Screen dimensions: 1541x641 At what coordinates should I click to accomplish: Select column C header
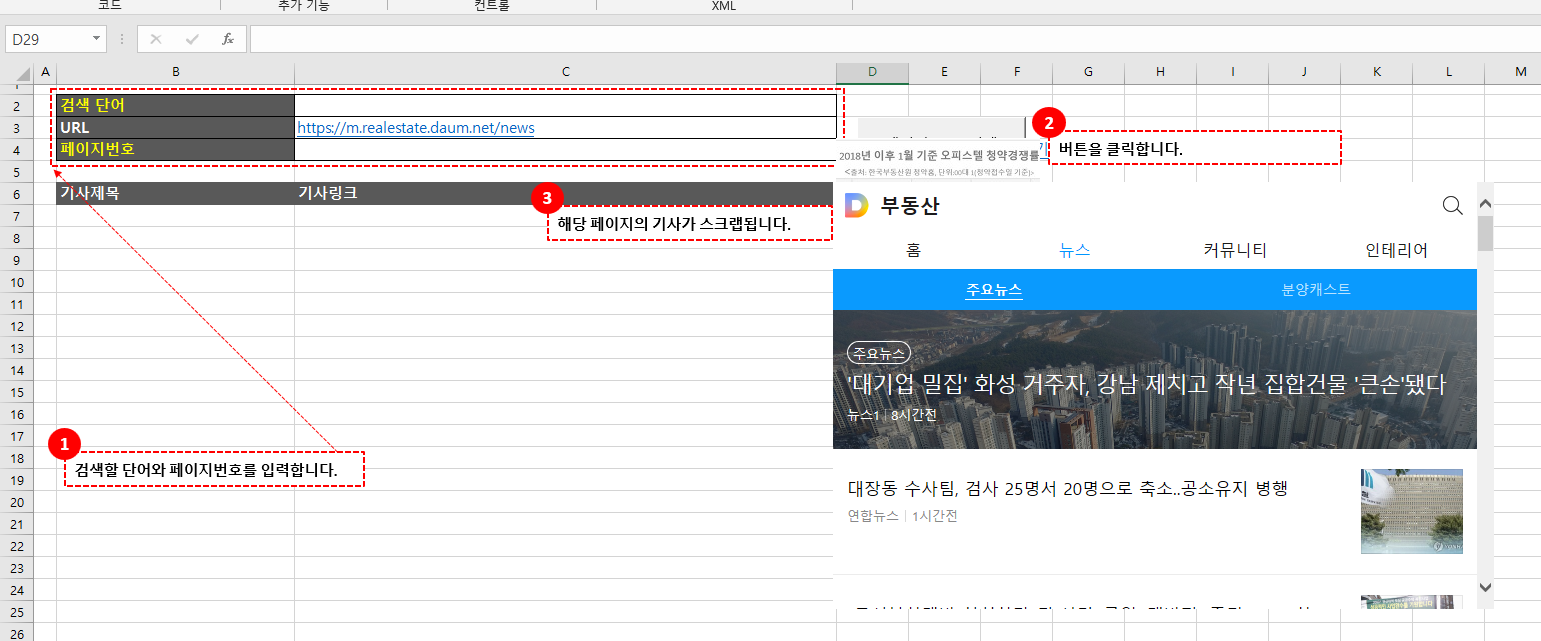(x=566, y=72)
